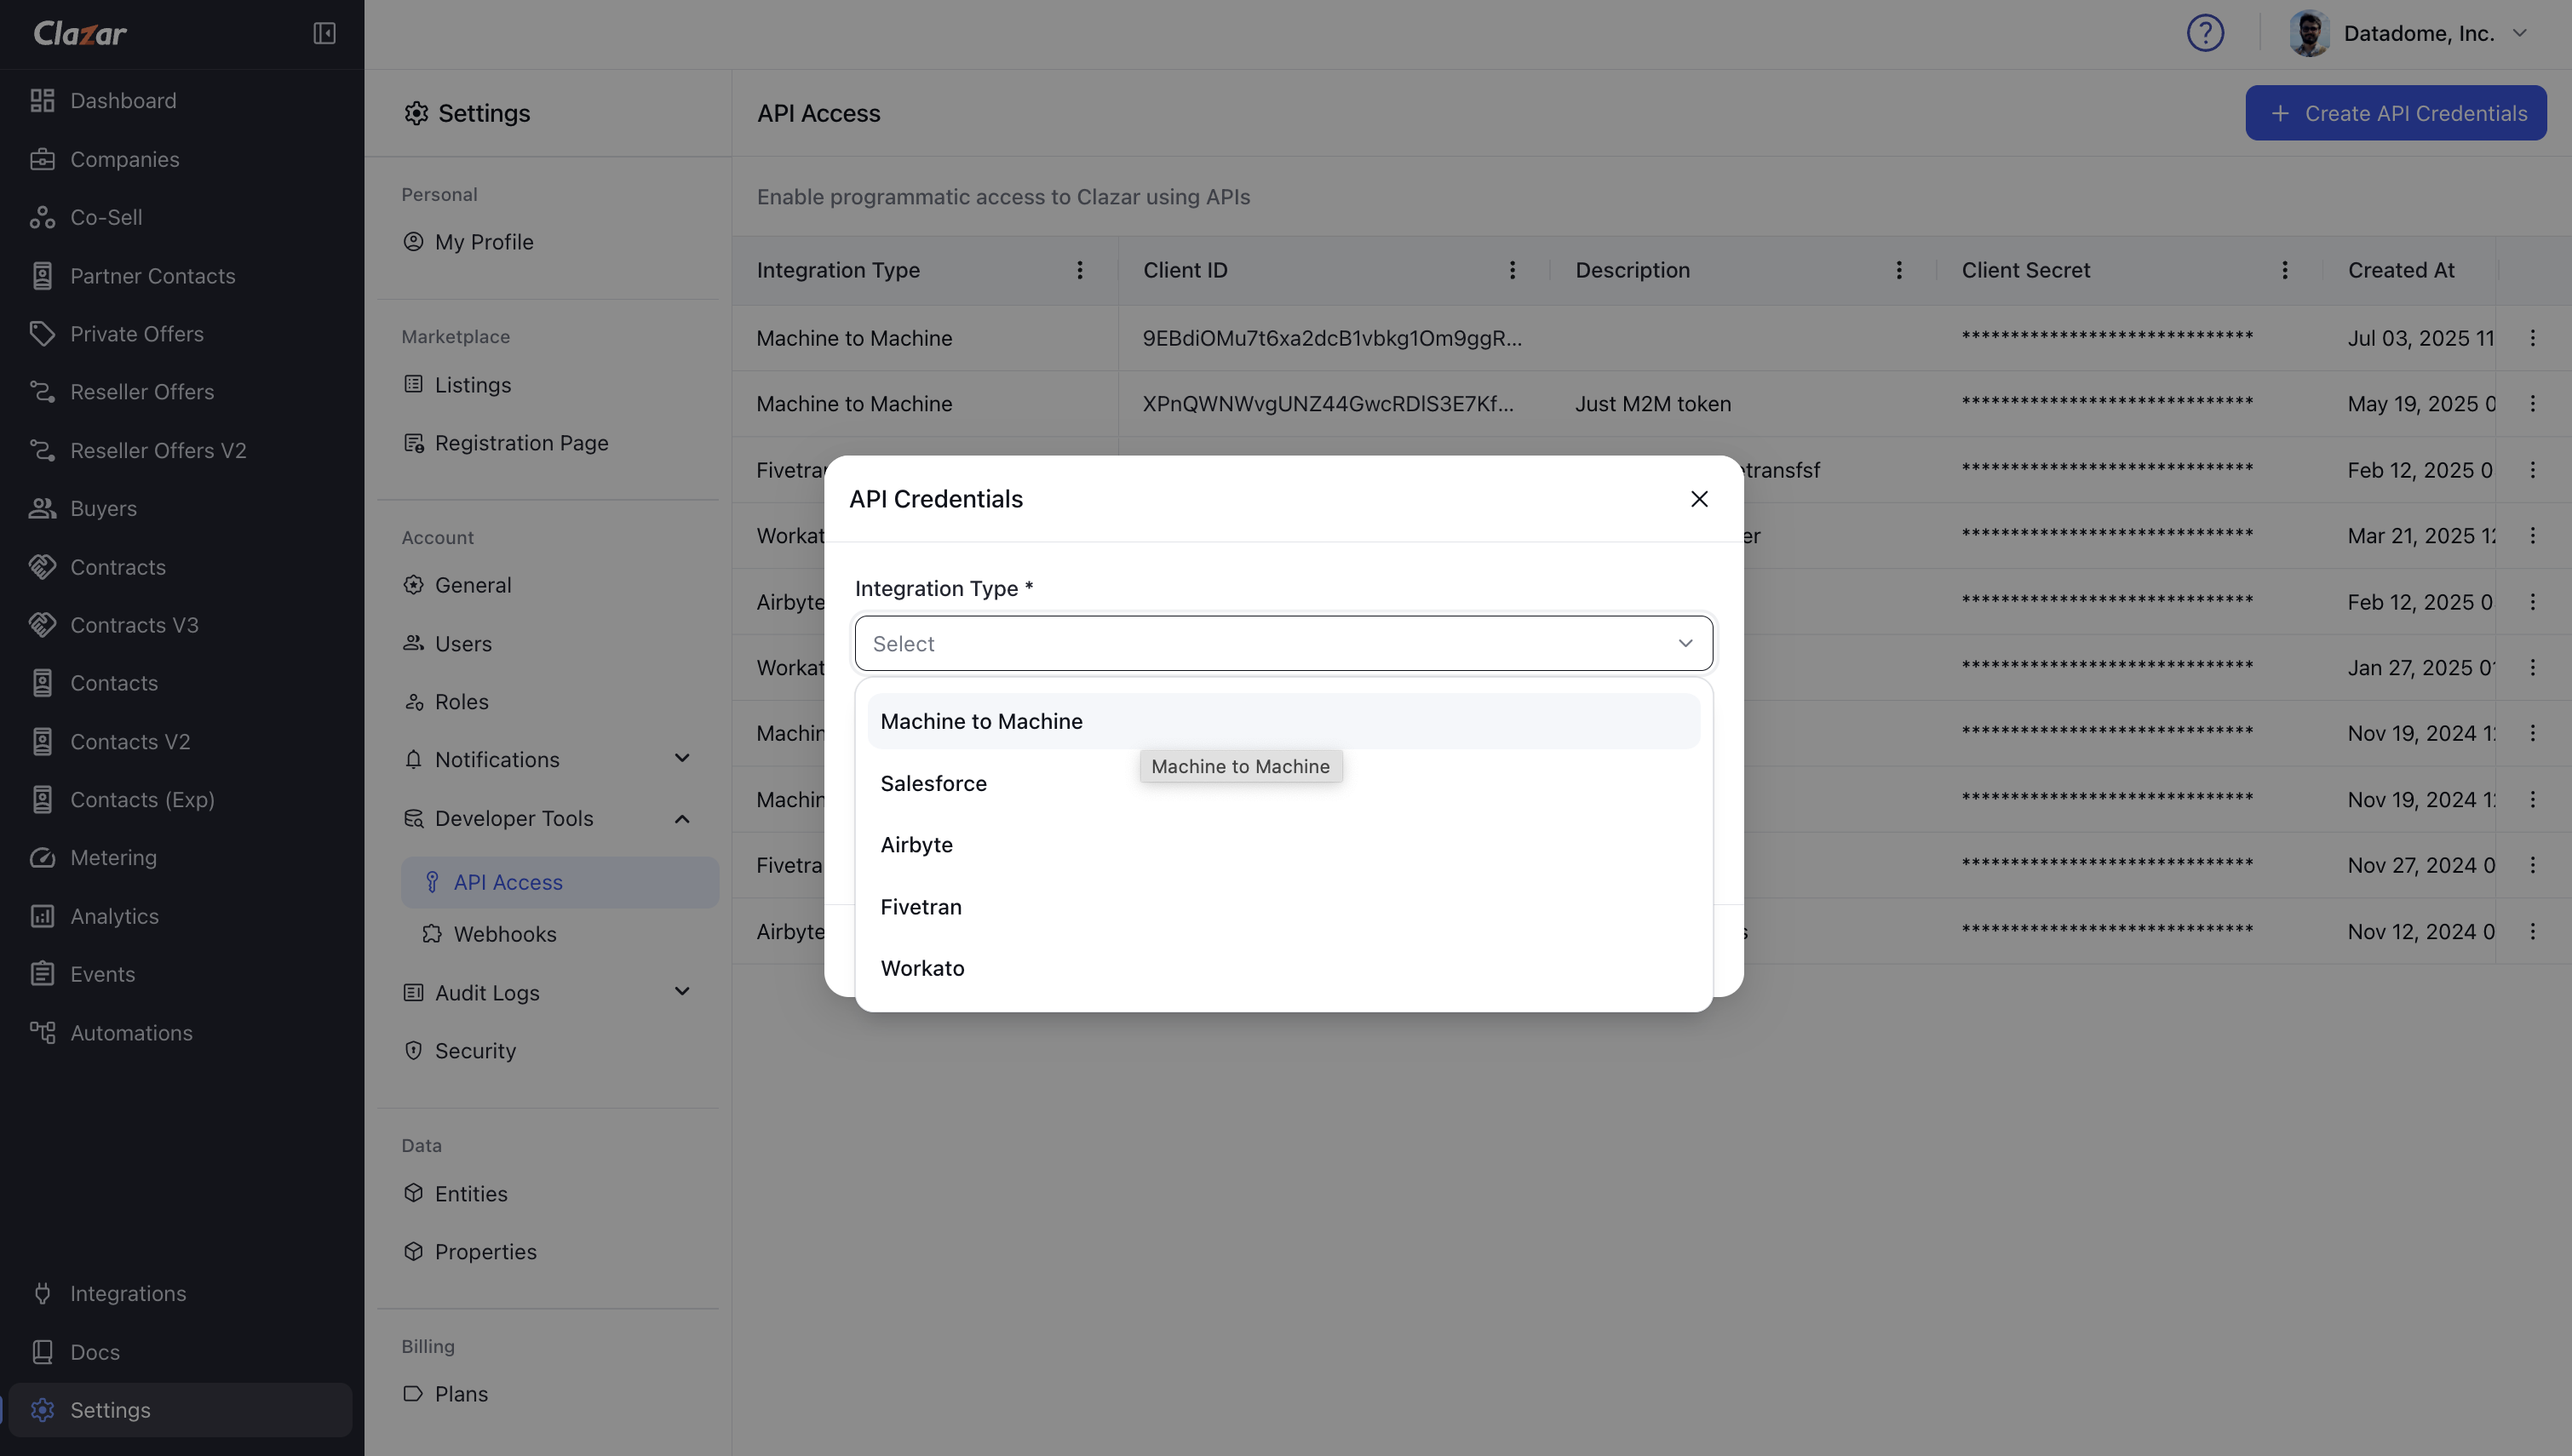Viewport: 2572px width, 1456px height.
Task: Open row actions for Jan 27, 2025 credential
Action: [x=2533, y=668]
